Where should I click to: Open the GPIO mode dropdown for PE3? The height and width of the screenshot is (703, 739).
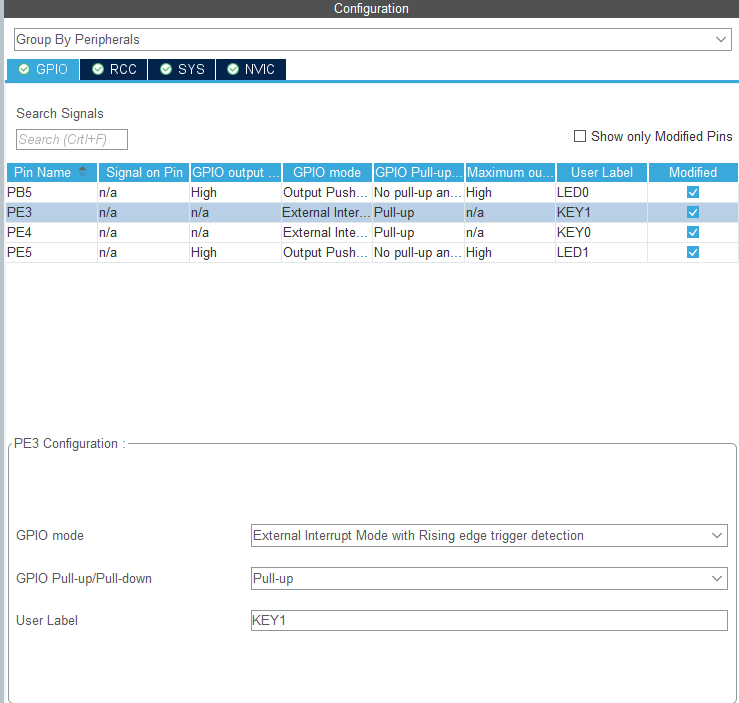point(489,536)
